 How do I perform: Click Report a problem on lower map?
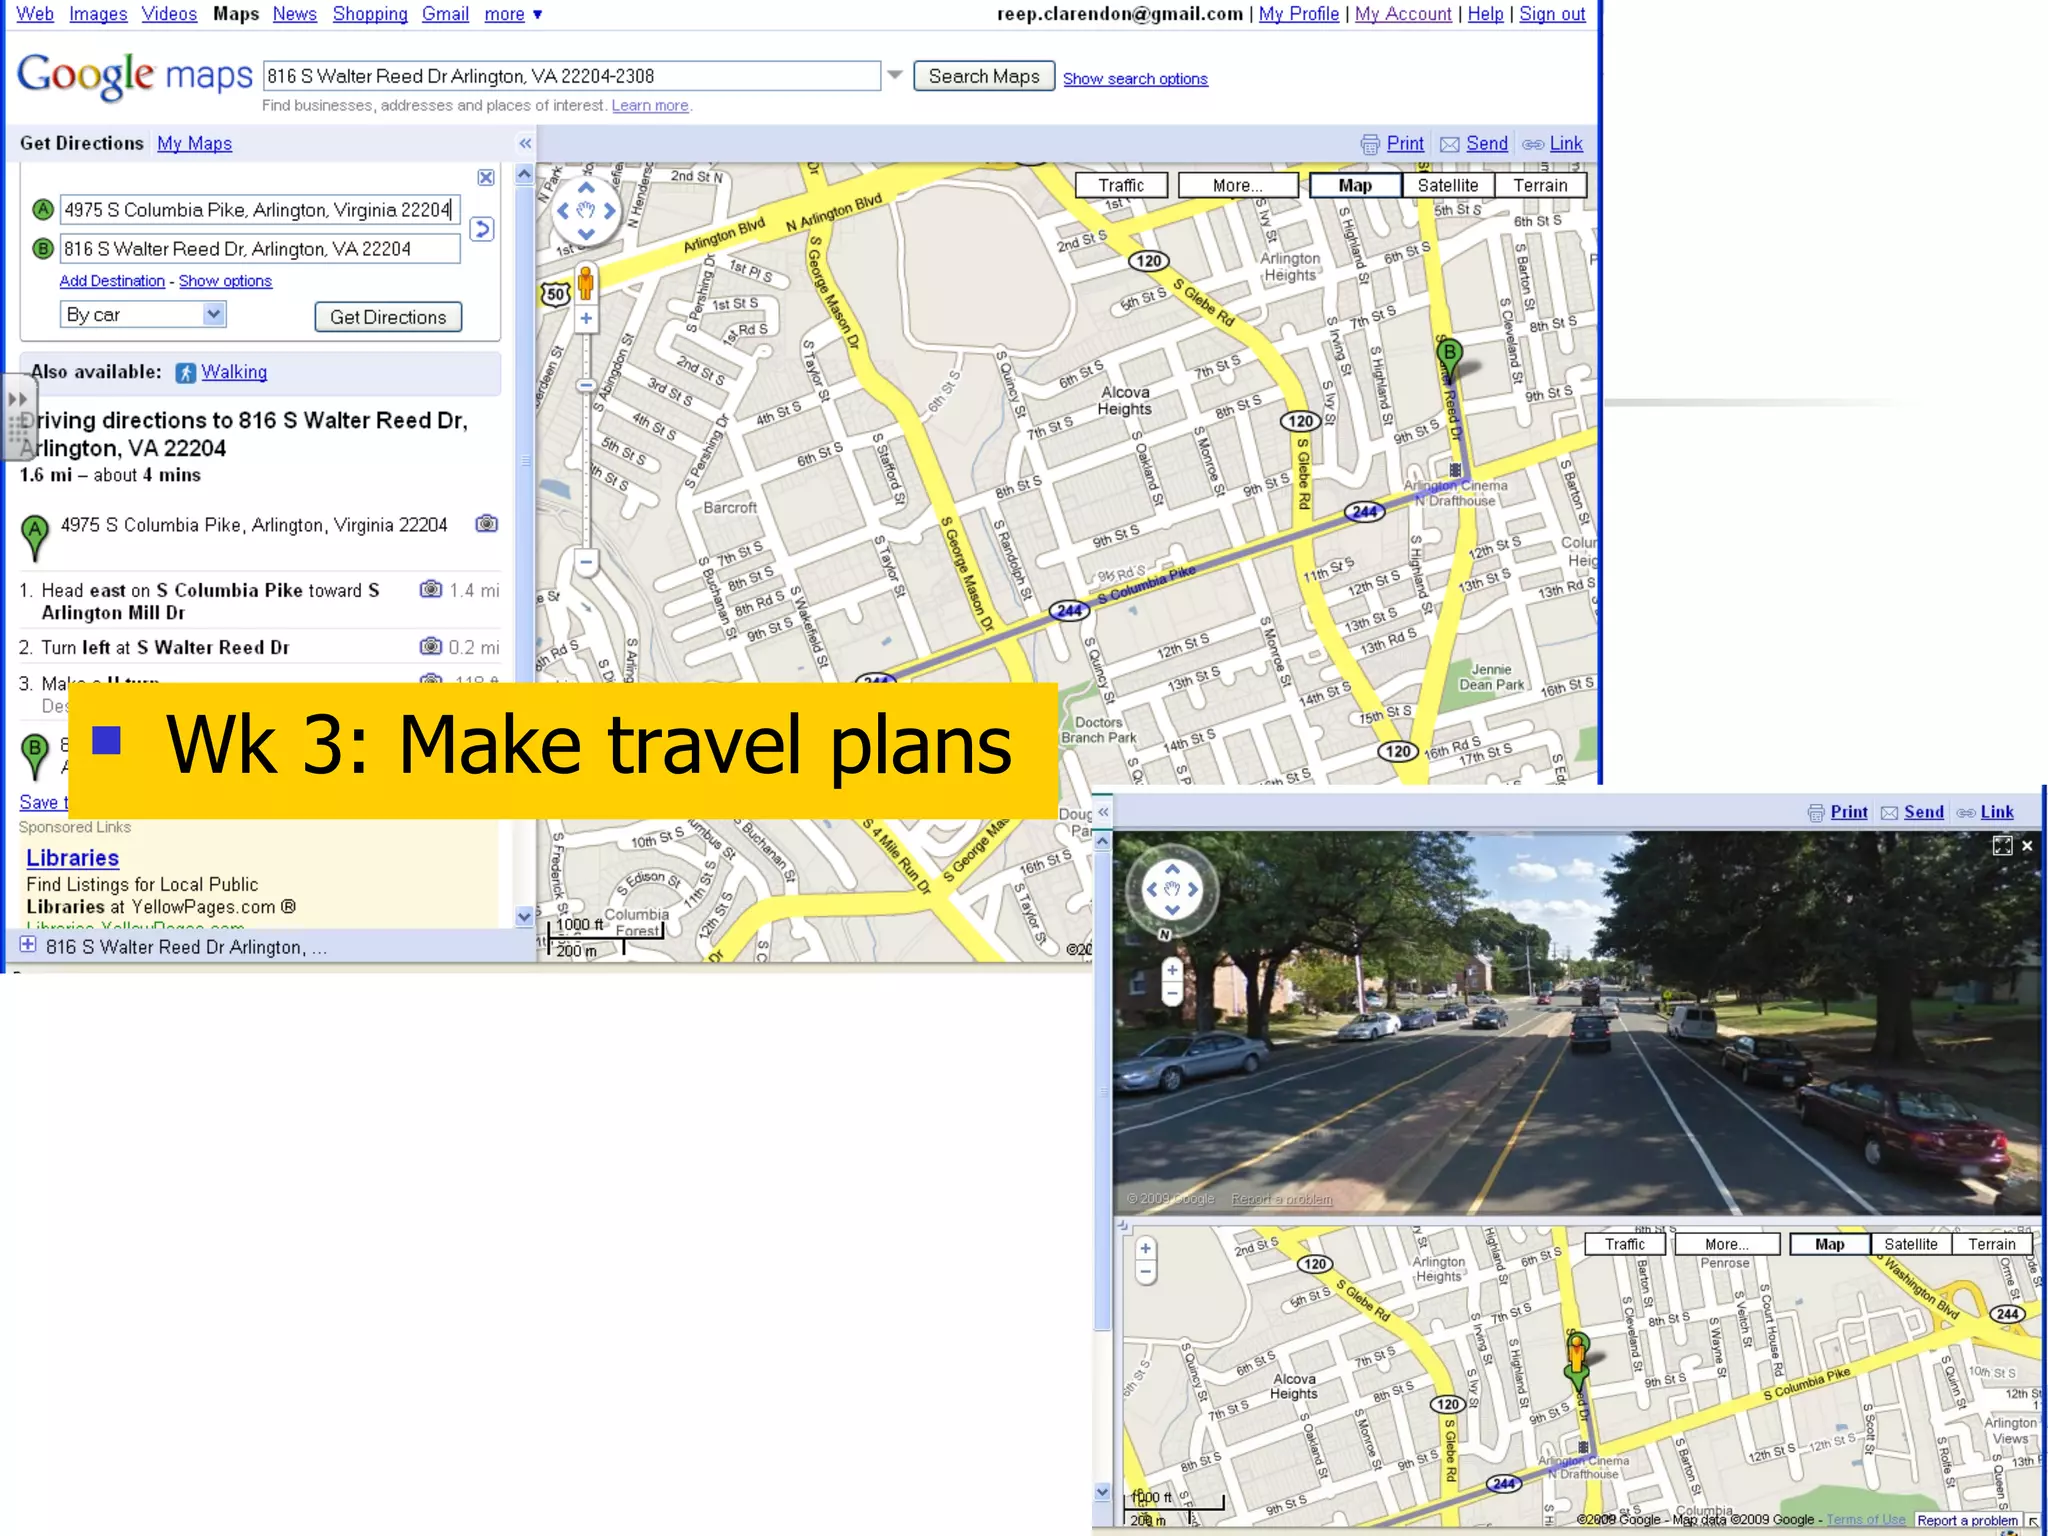(1967, 1520)
